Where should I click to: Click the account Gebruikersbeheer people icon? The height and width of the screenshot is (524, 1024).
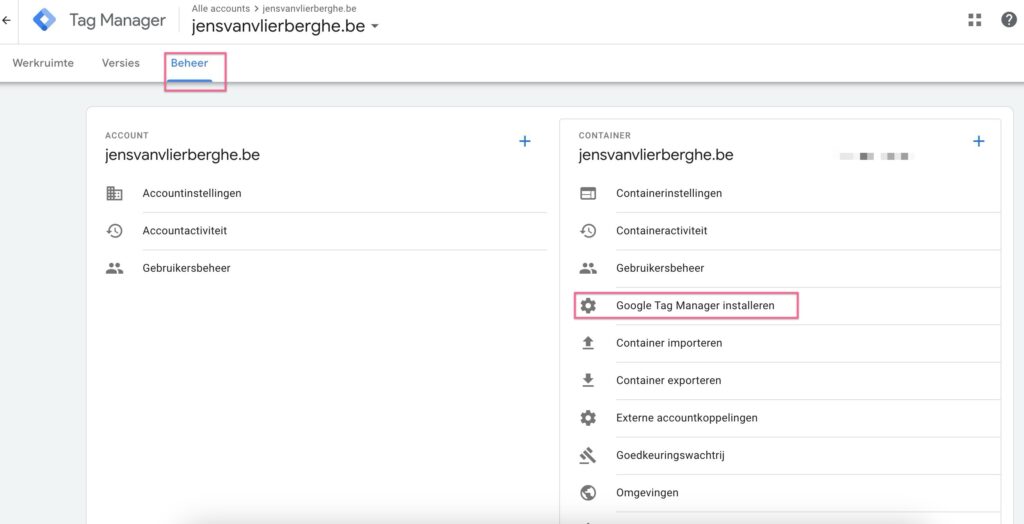[114, 268]
